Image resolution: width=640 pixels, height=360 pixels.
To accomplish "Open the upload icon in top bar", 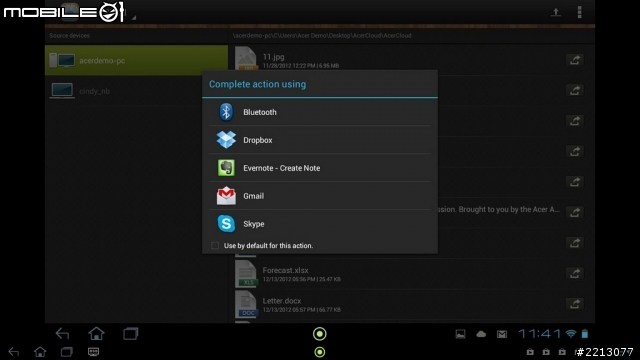I will coord(556,12).
